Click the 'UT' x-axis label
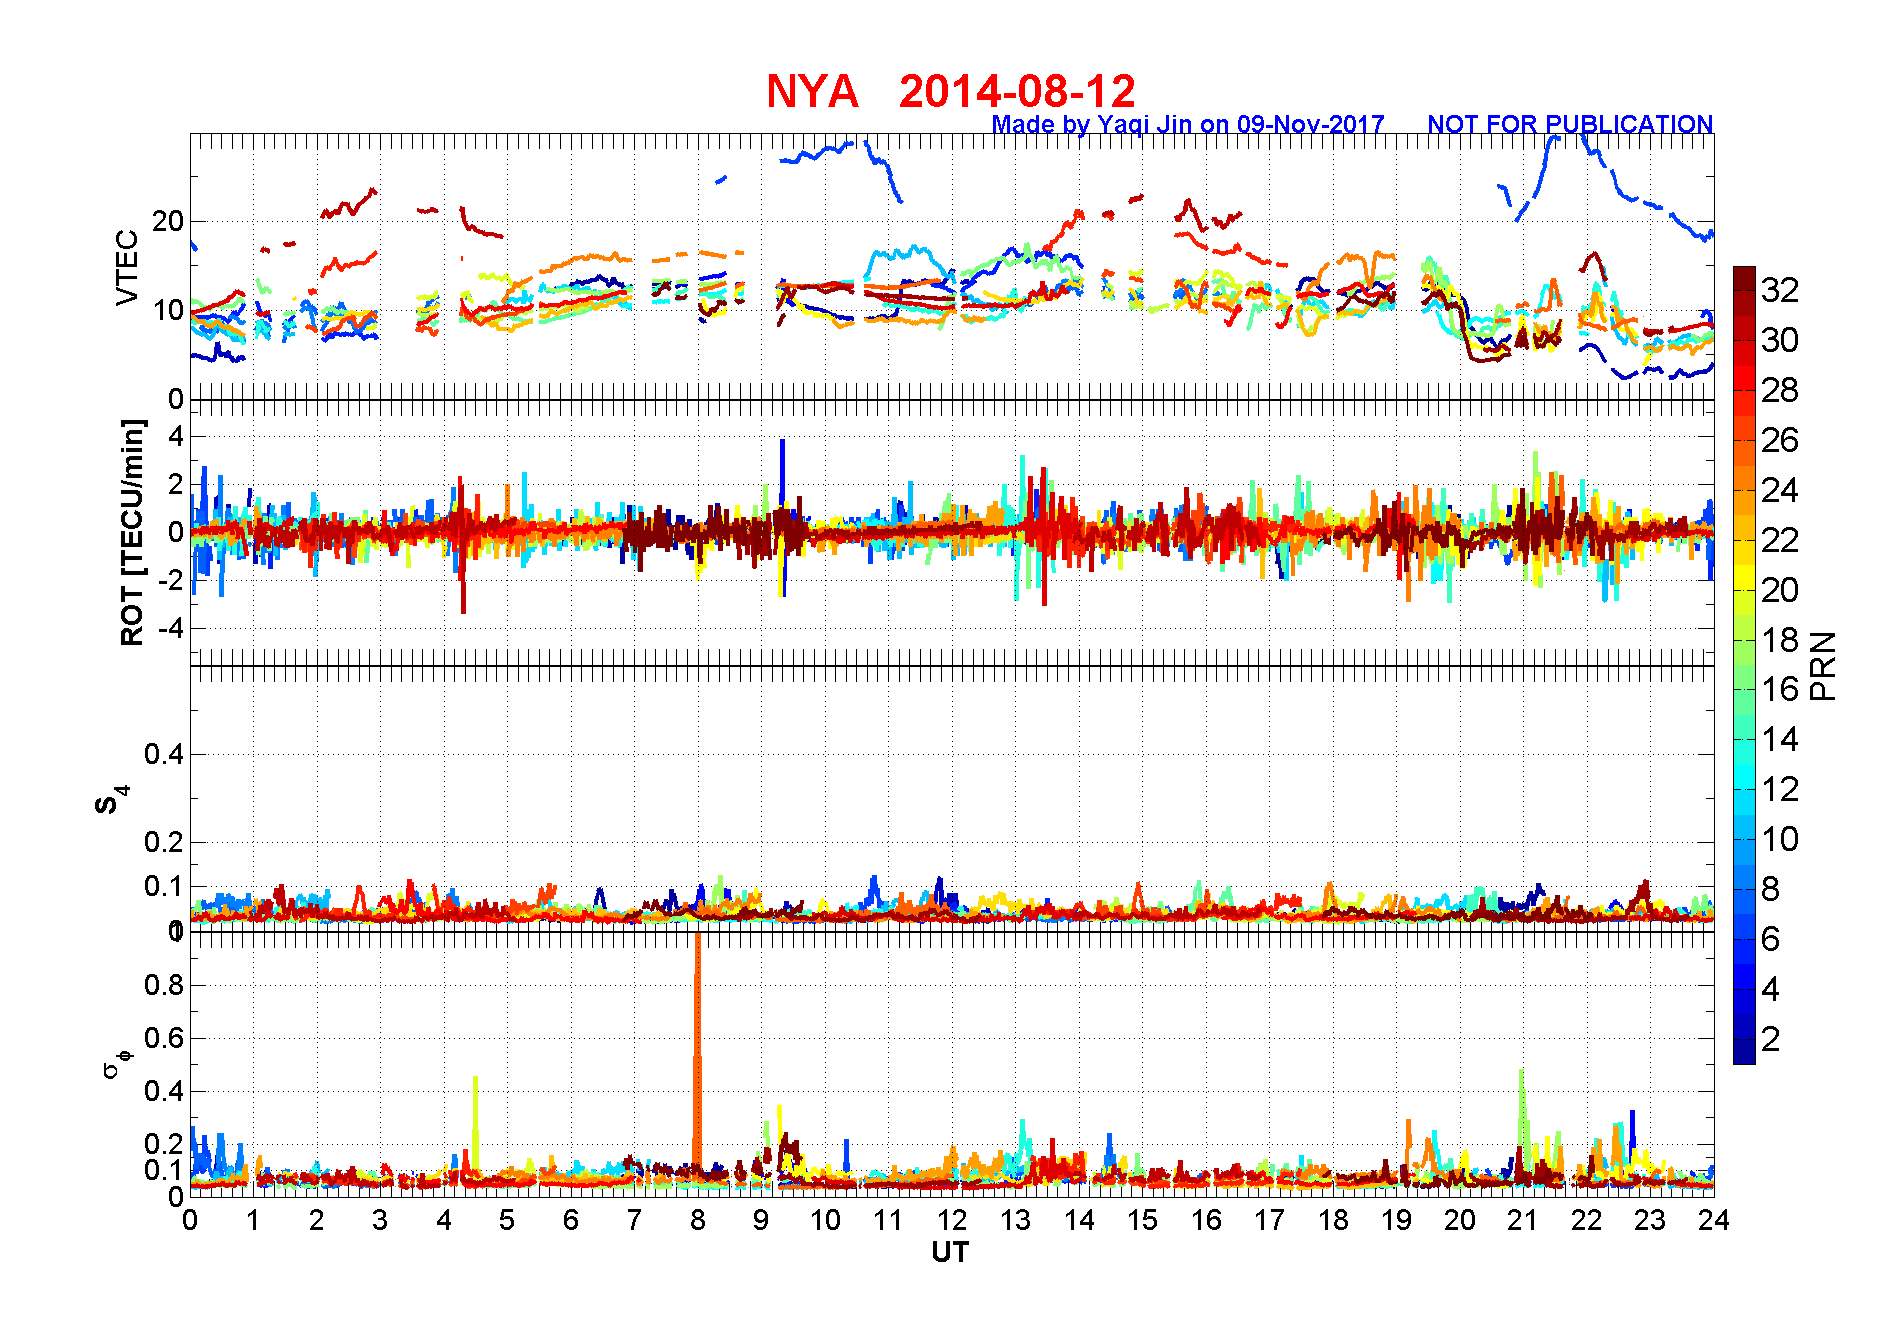Viewport: 1904px width, 1330px height. (x=950, y=1252)
